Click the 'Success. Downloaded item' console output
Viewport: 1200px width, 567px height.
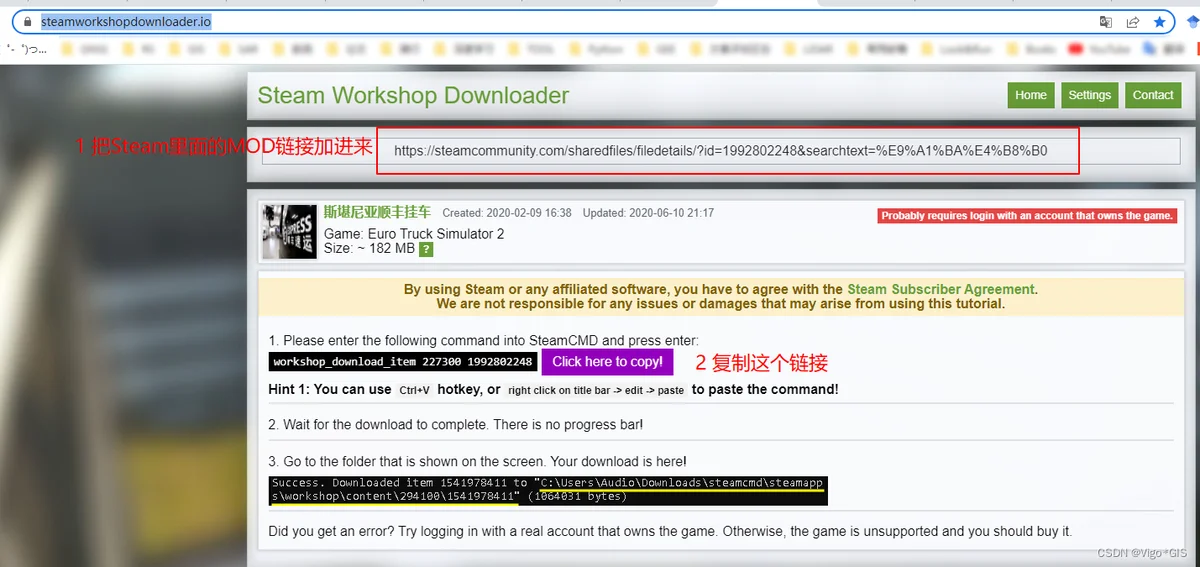[x=547, y=489]
